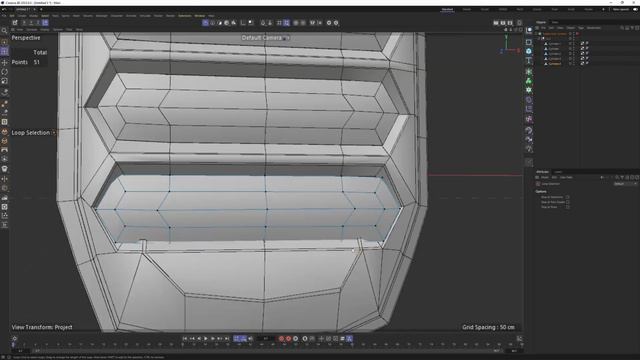Screen dimensions: 640x360
Task: Collapse the top orange object in Object Manager
Action: (536, 34)
